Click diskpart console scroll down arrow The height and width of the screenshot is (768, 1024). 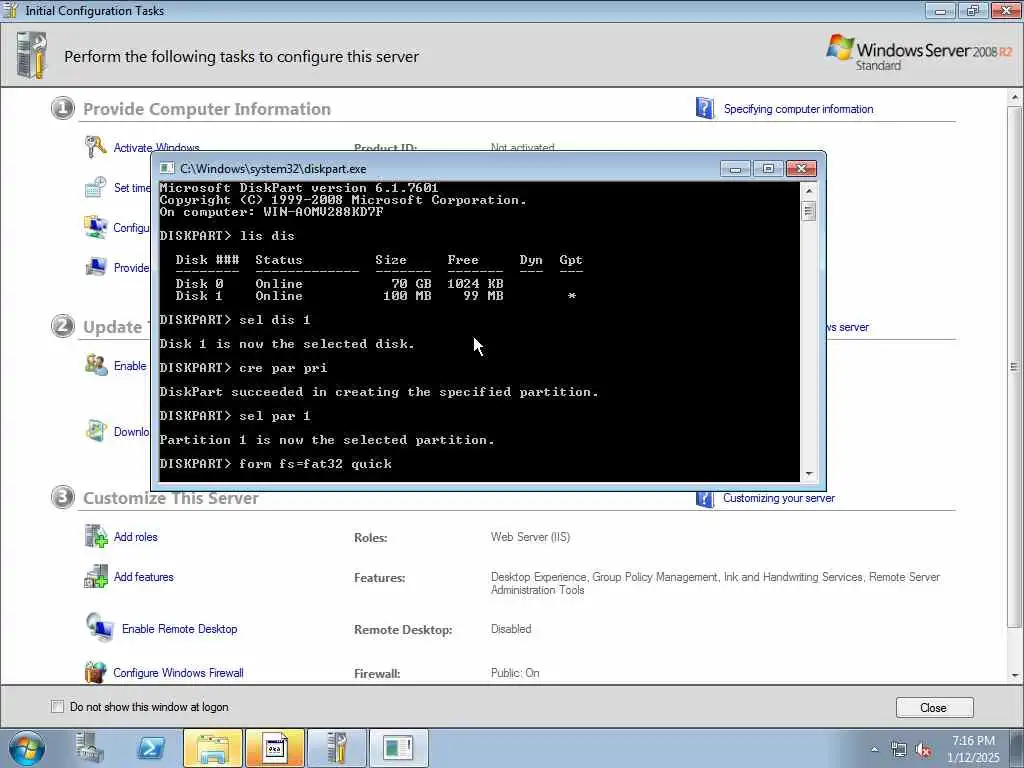(x=809, y=474)
